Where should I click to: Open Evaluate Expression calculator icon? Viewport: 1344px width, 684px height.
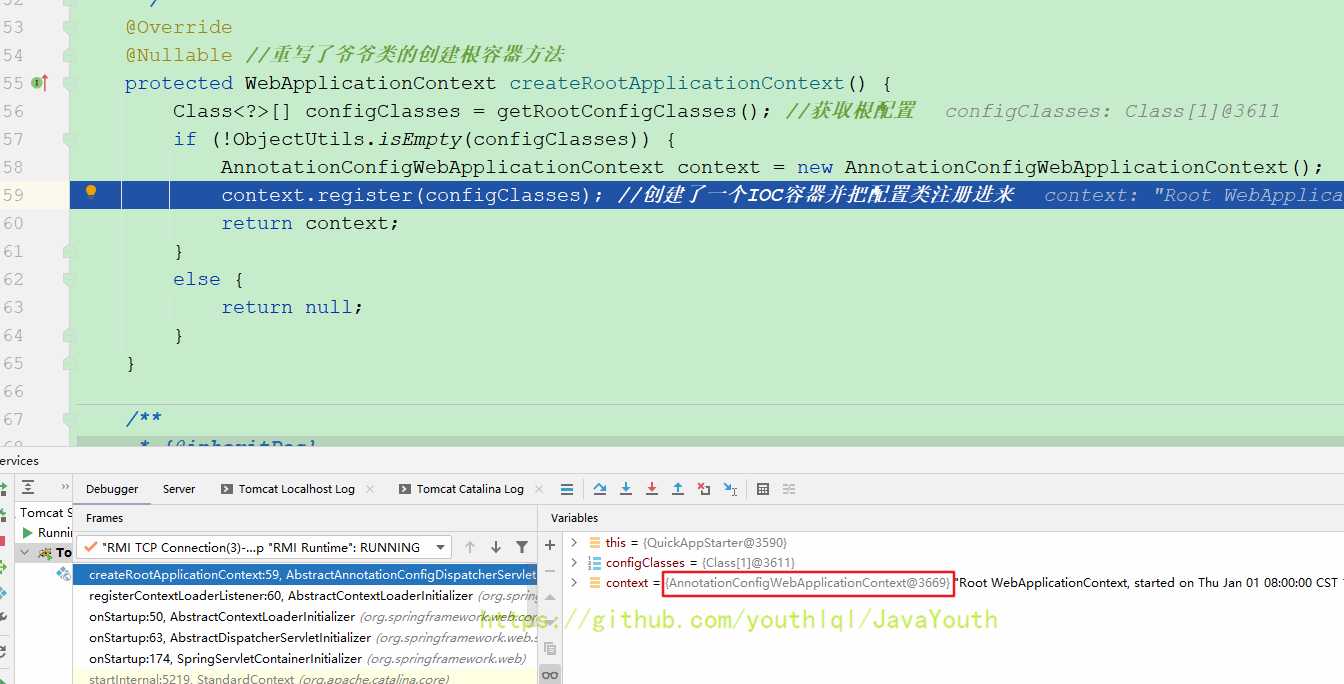pyautogui.click(x=763, y=489)
